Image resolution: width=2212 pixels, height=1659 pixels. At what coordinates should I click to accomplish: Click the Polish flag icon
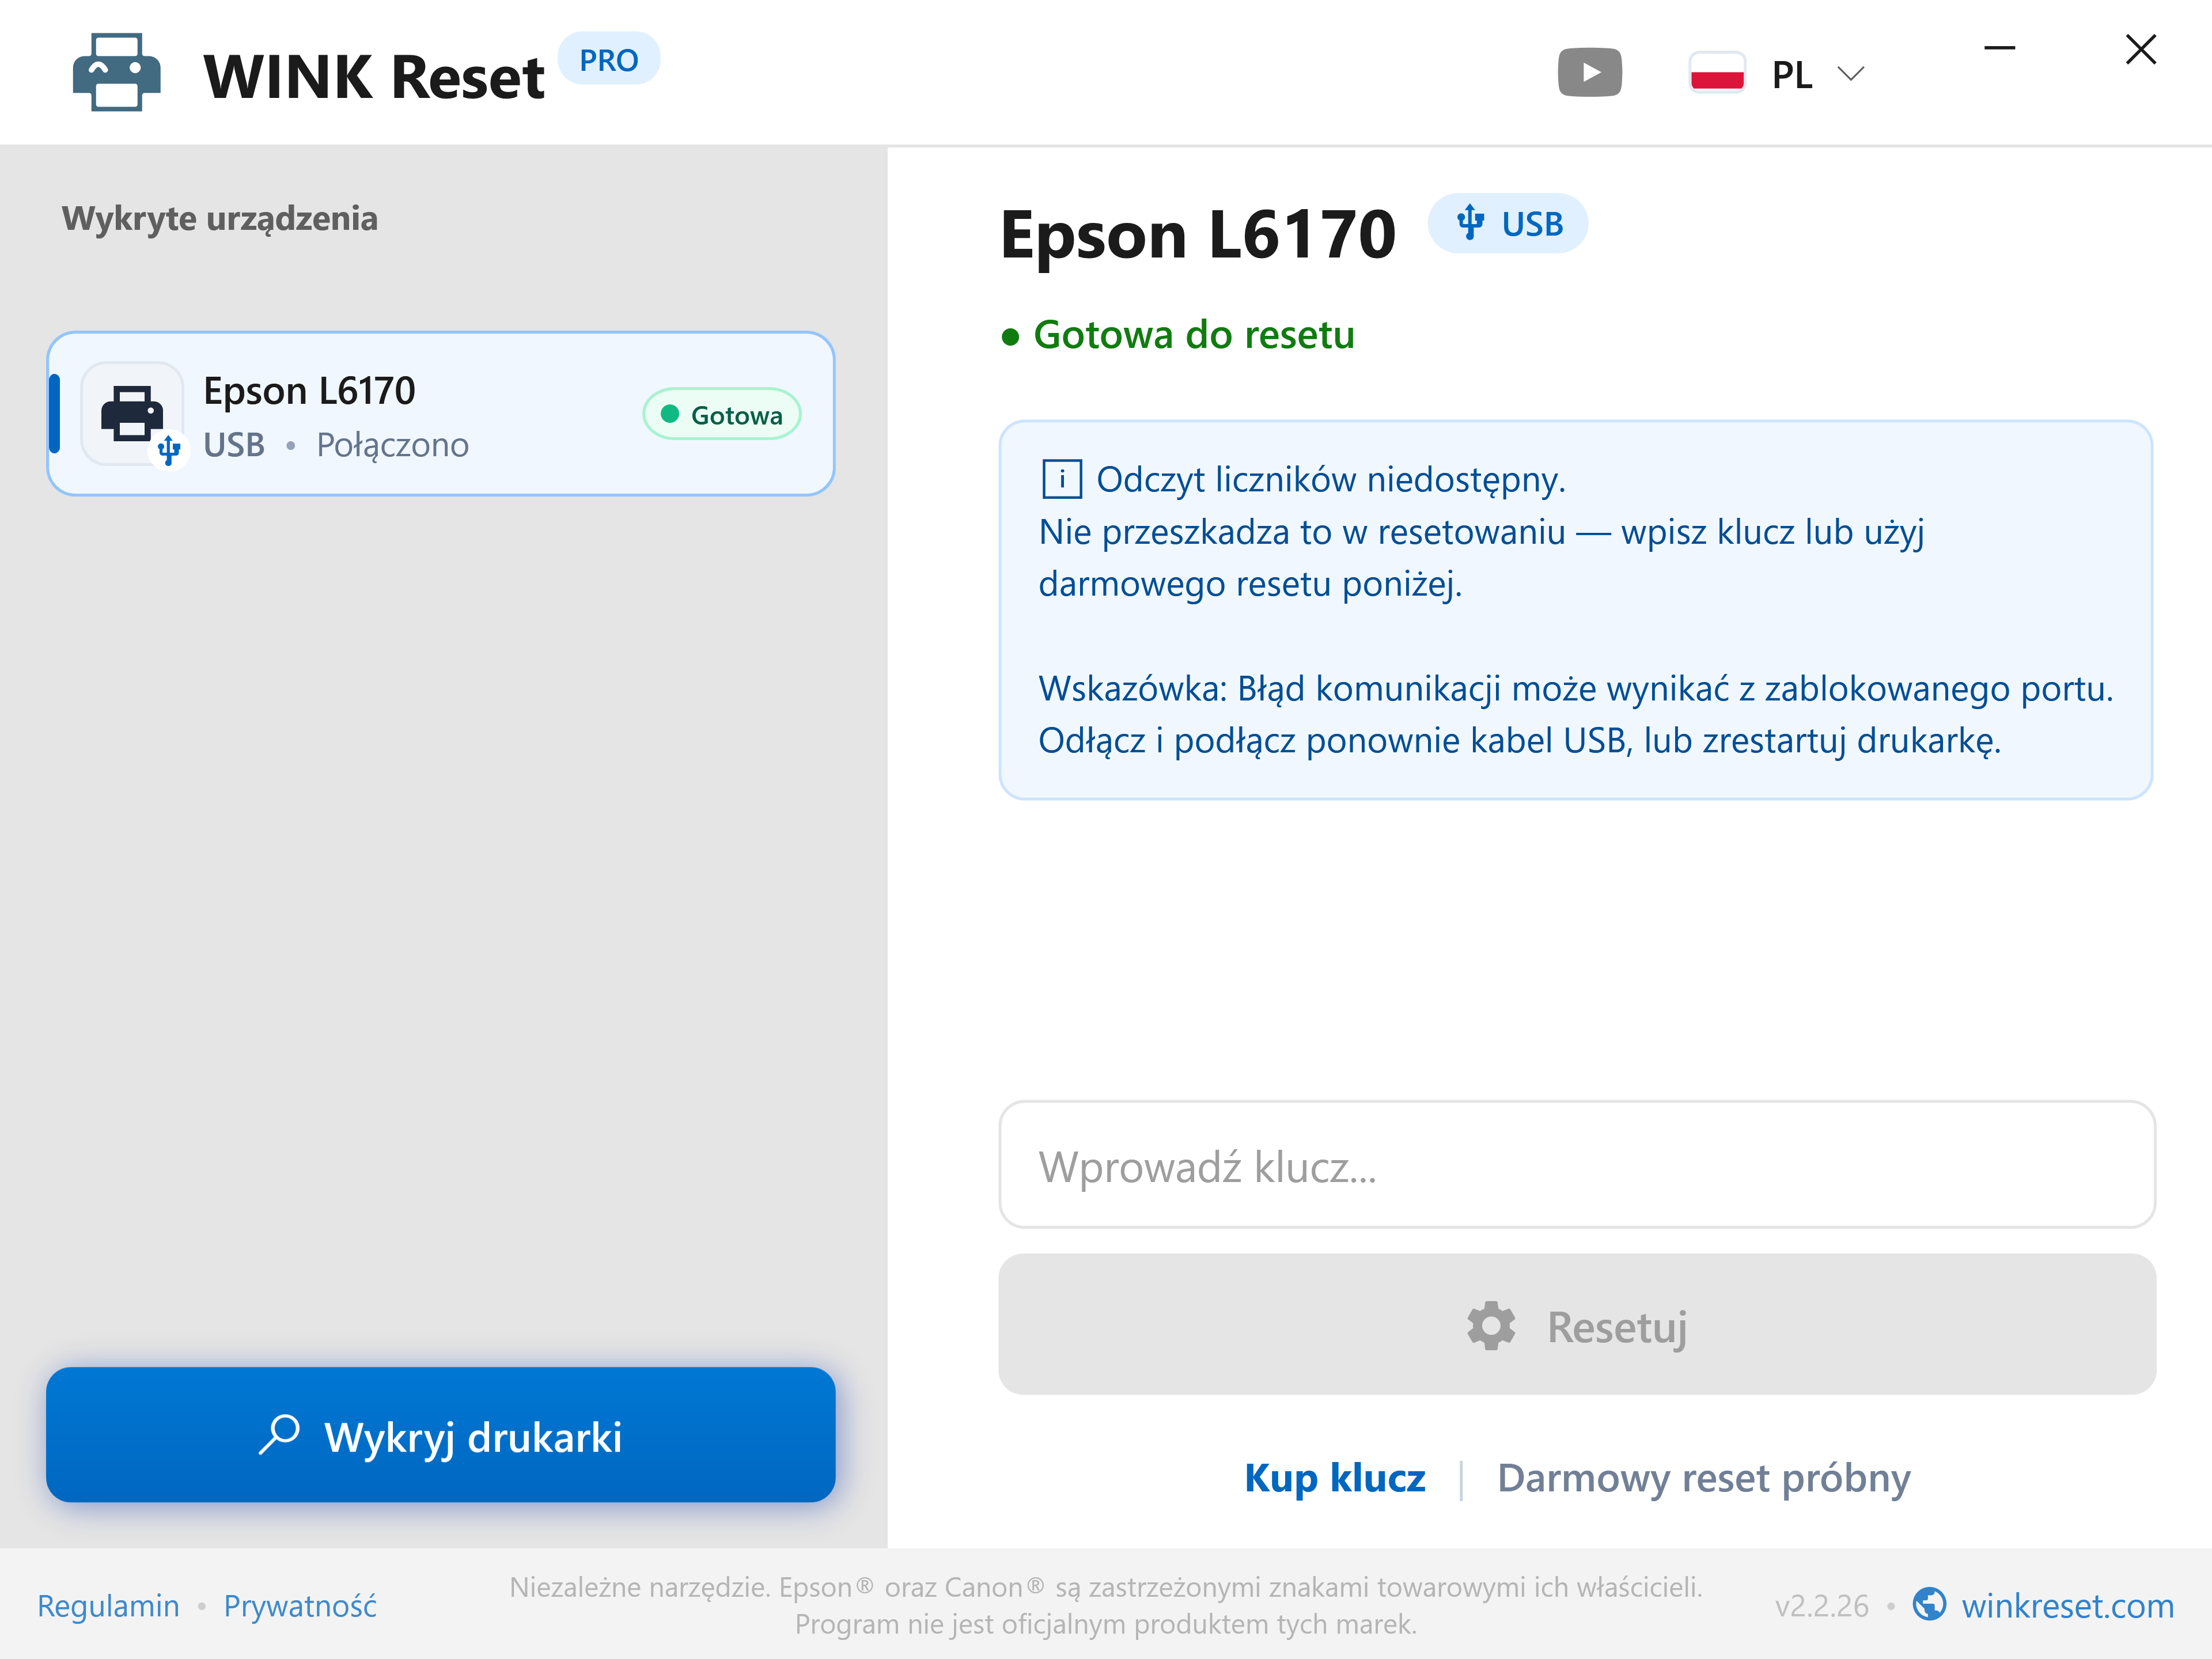click(x=1717, y=73)
